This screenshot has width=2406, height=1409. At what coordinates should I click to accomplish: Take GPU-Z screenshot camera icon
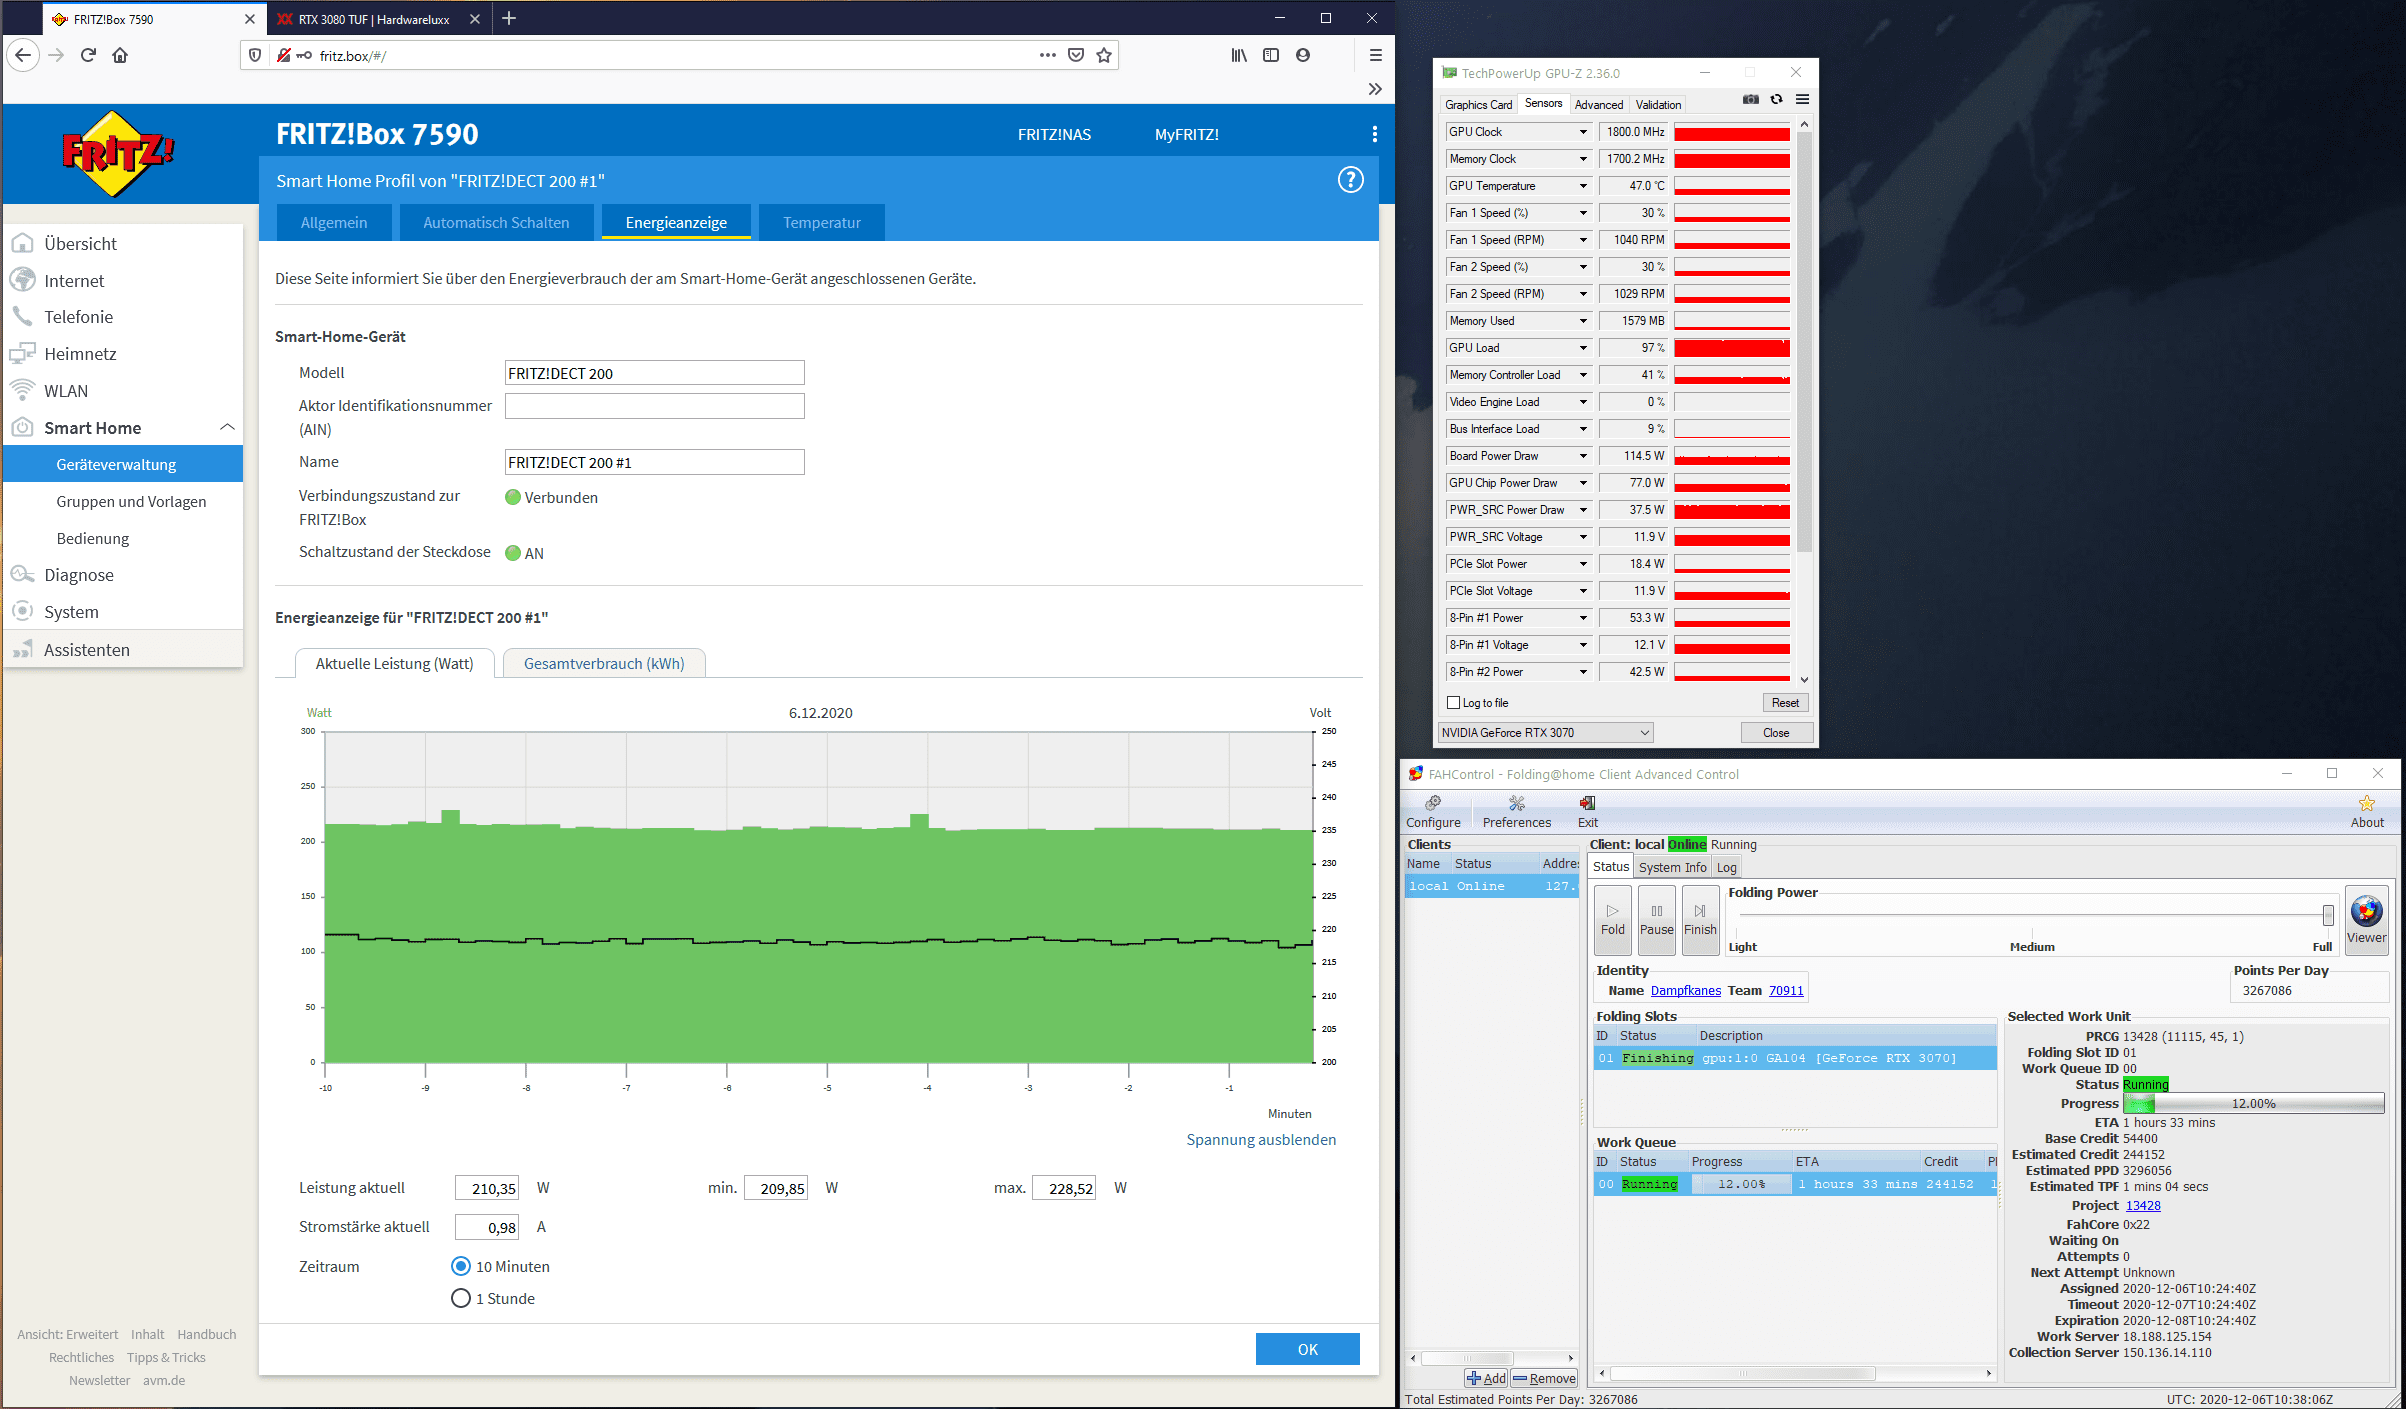click(x=1750, y=99)
